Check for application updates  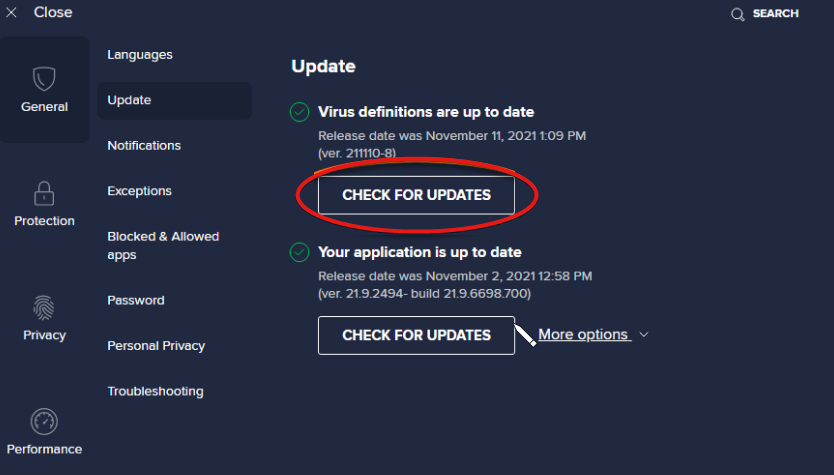(416, 335)
